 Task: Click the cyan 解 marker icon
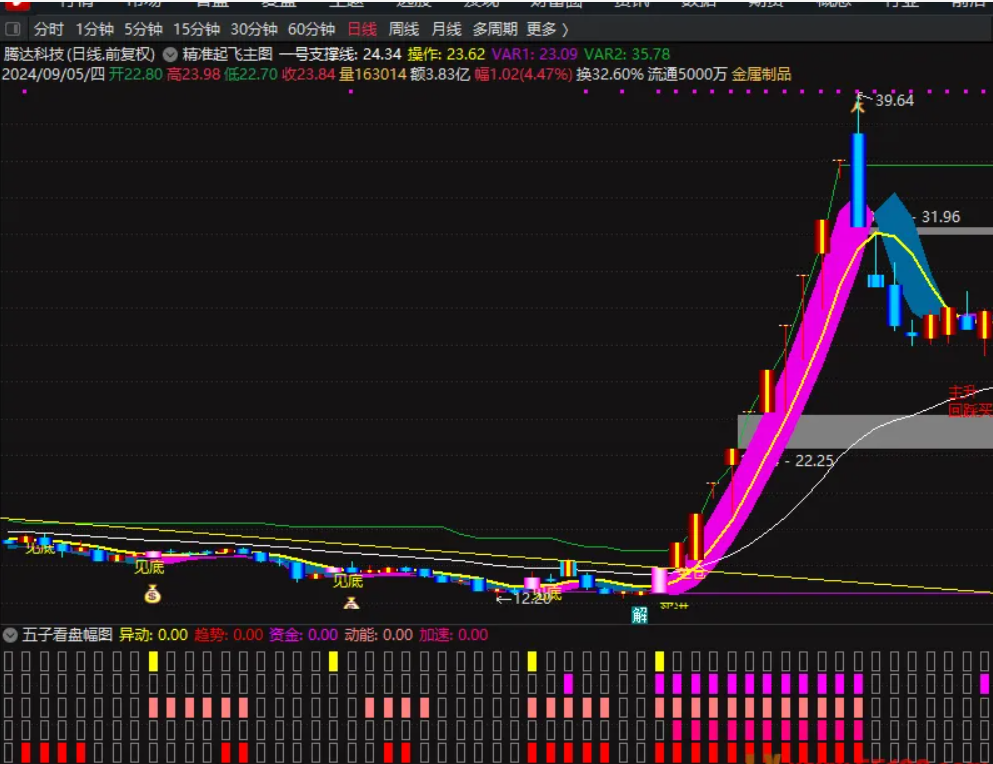pyautogui.click(x=640, y=614)
